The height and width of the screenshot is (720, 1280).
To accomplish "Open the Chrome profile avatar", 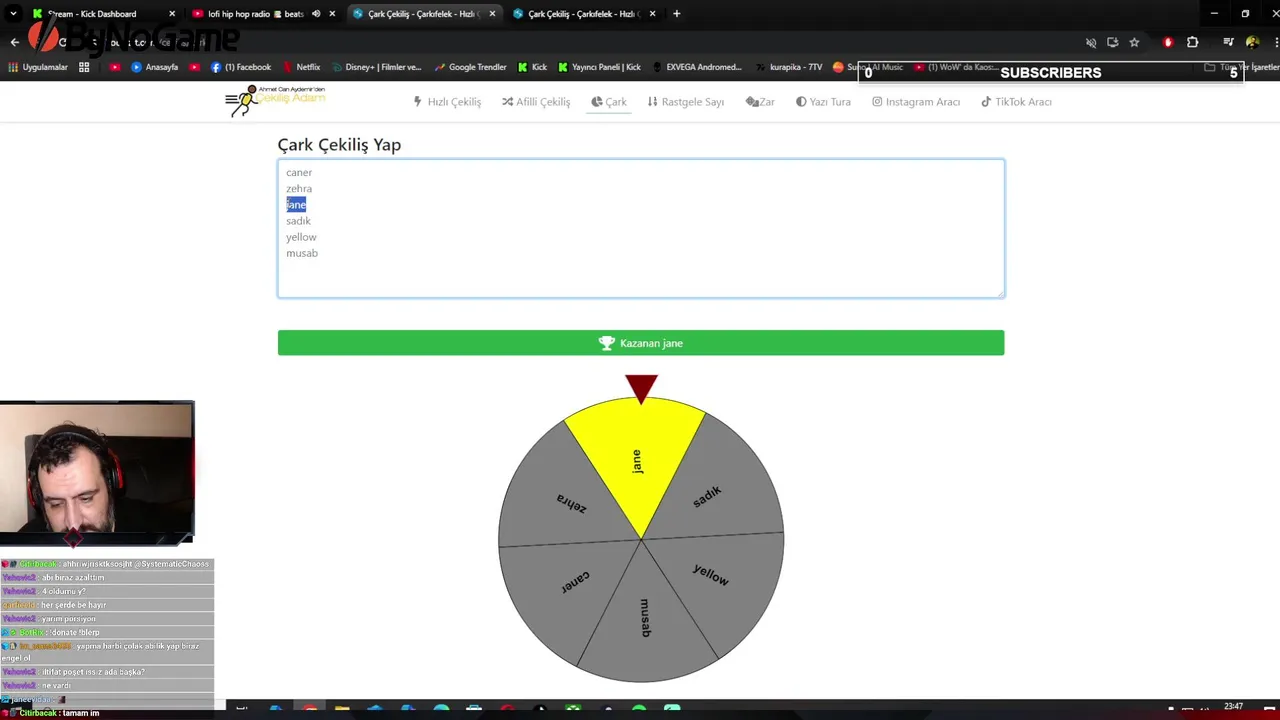I will [x=1253, y=42].
